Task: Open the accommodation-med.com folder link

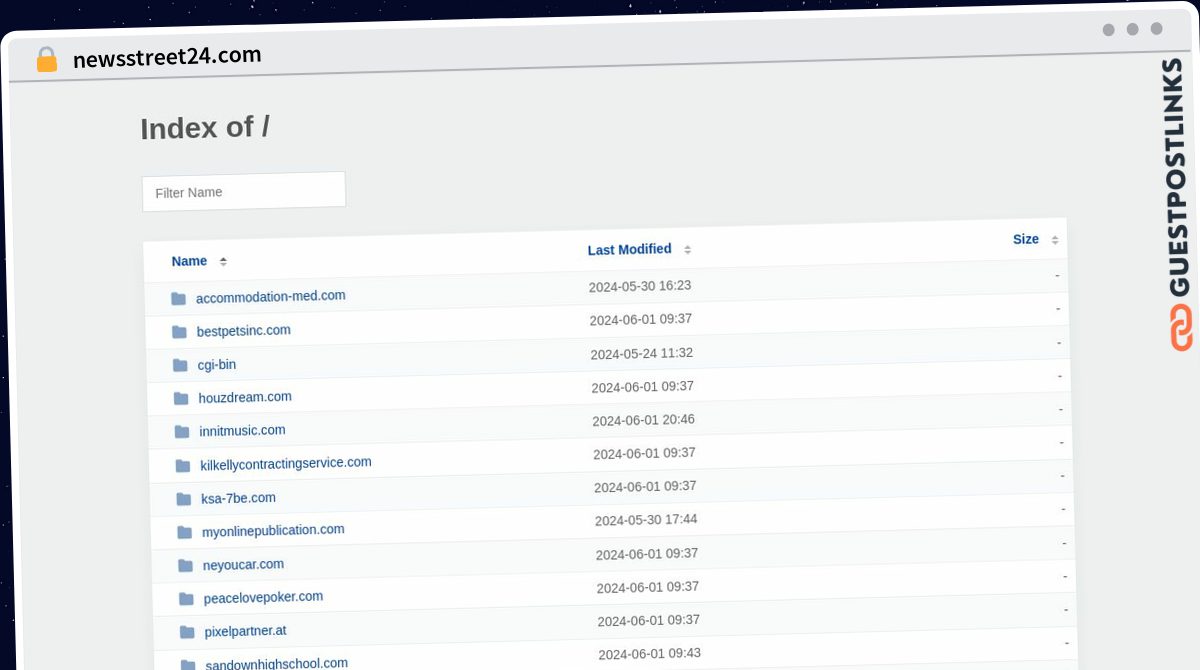Action: [271, 296]
